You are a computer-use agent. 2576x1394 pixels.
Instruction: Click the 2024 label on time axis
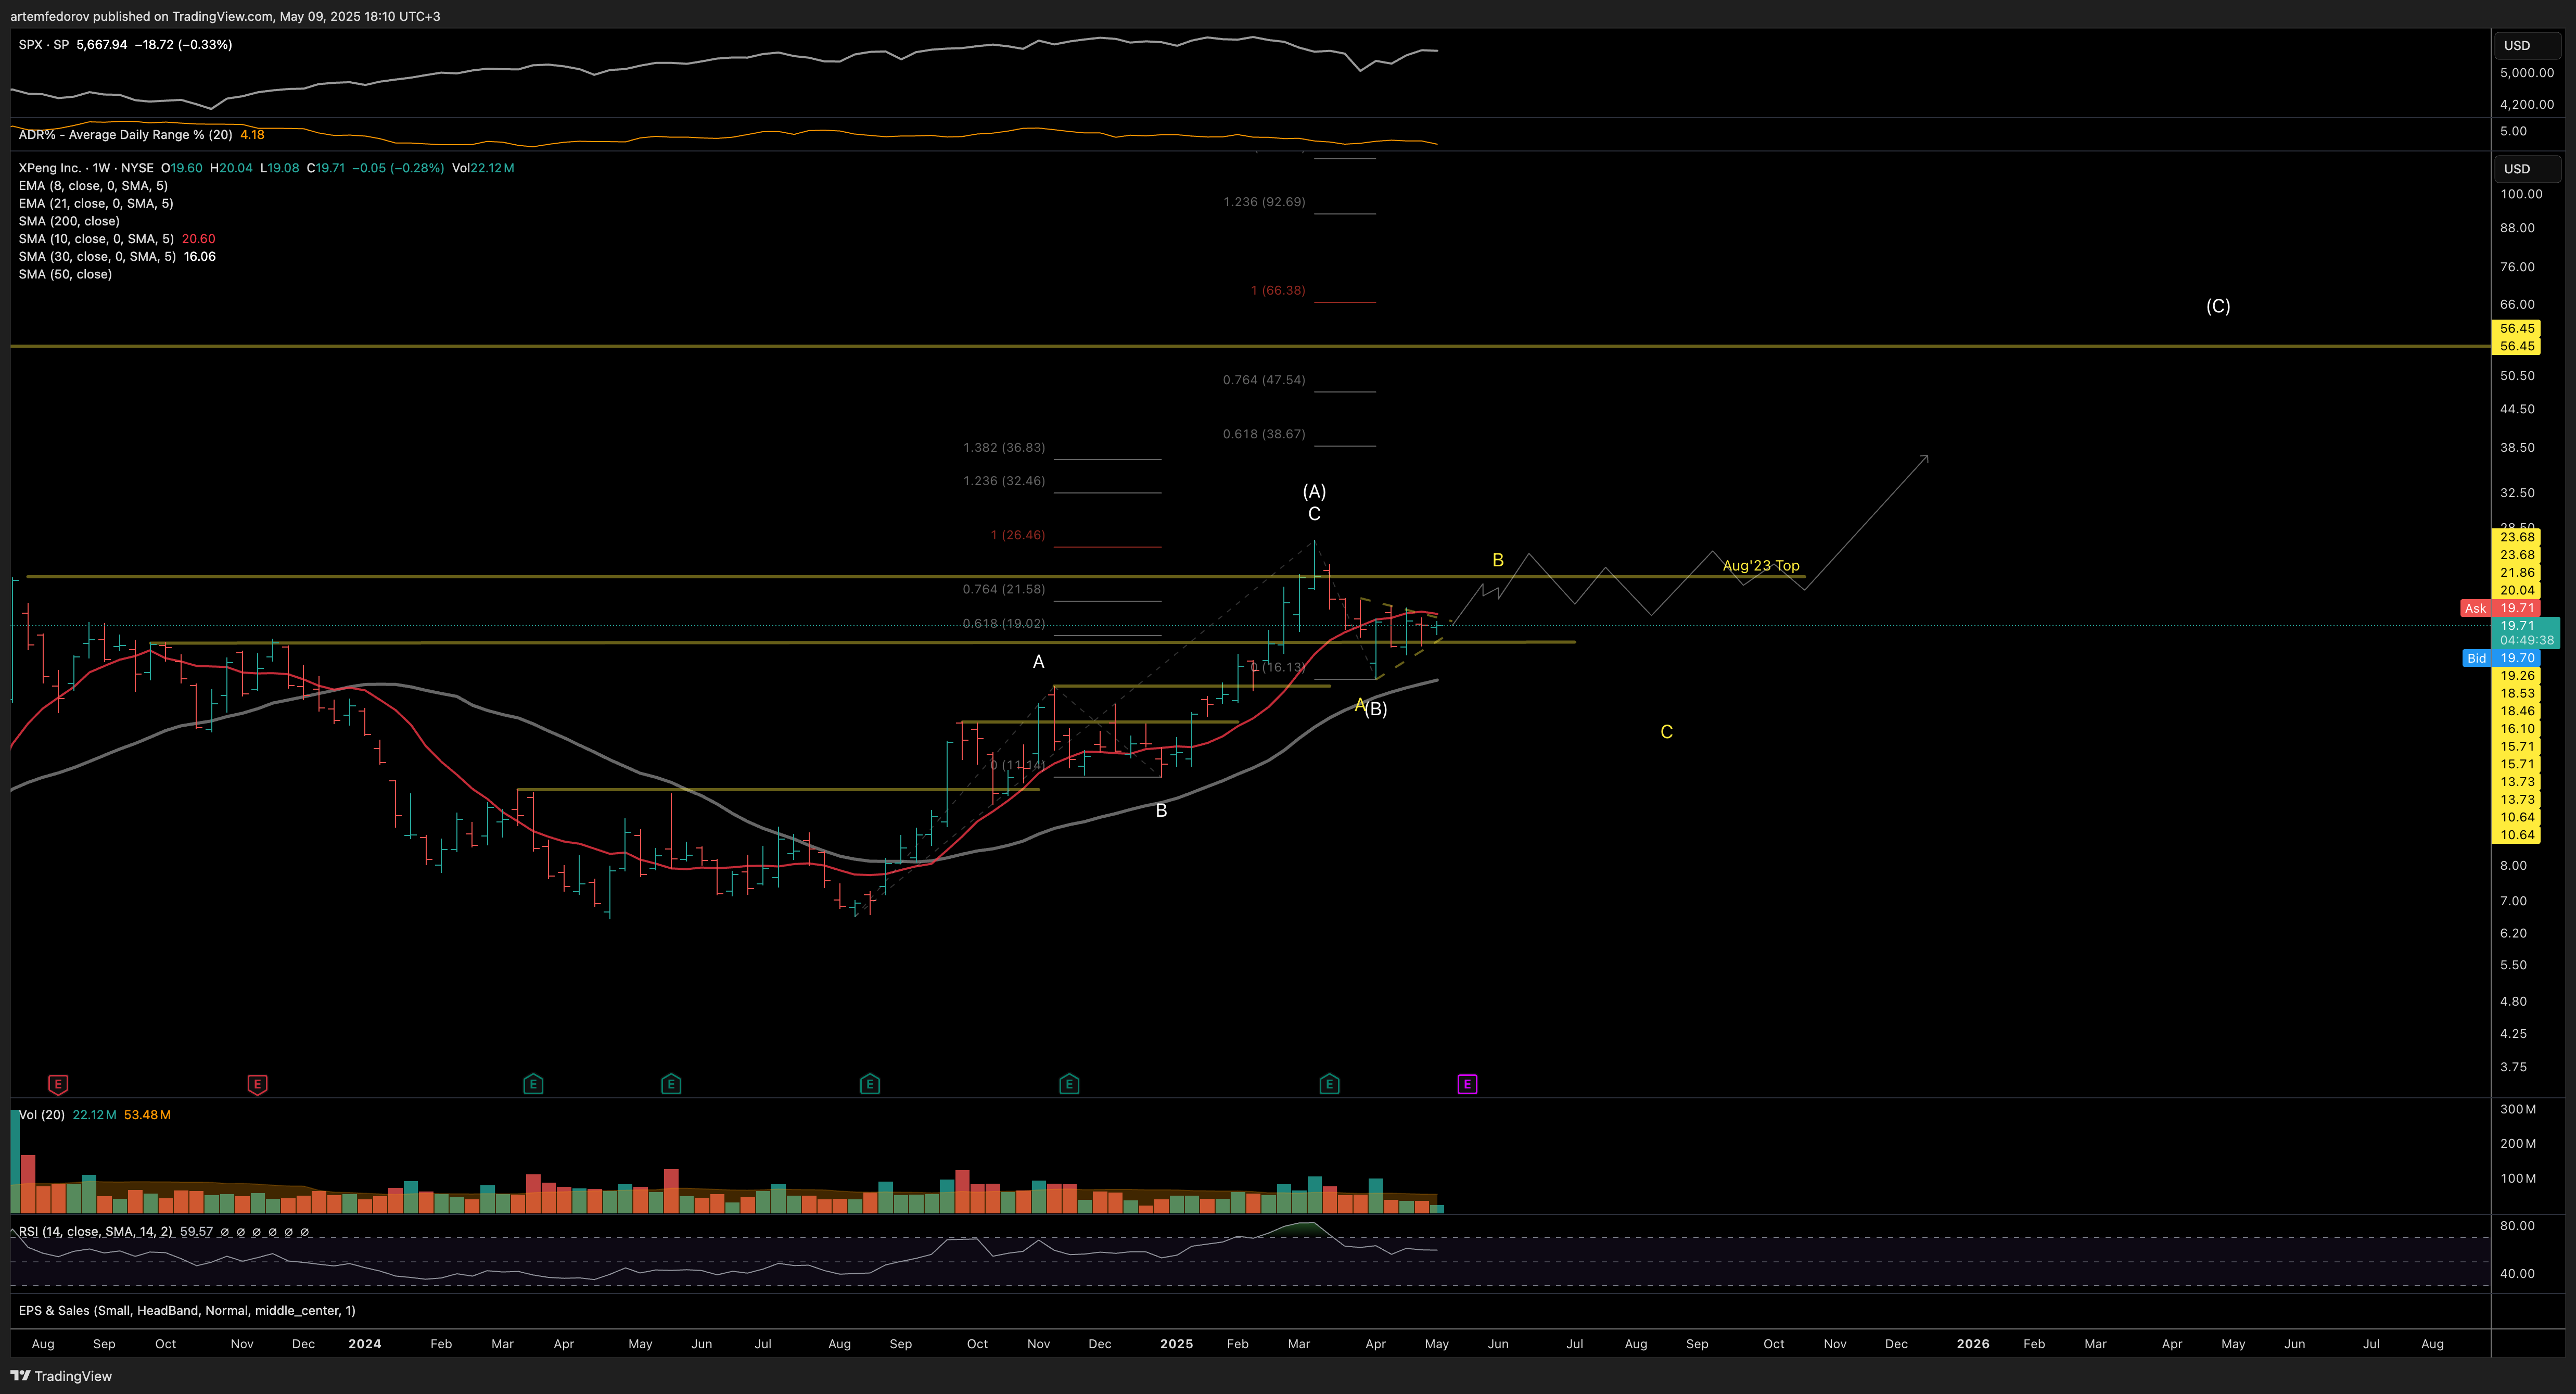tap(365, 1344)
